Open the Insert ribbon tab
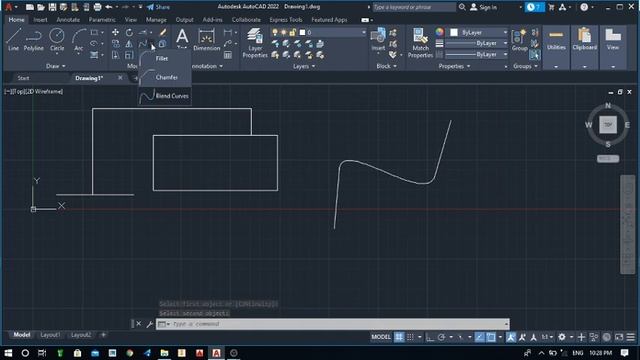 point(40,20)
